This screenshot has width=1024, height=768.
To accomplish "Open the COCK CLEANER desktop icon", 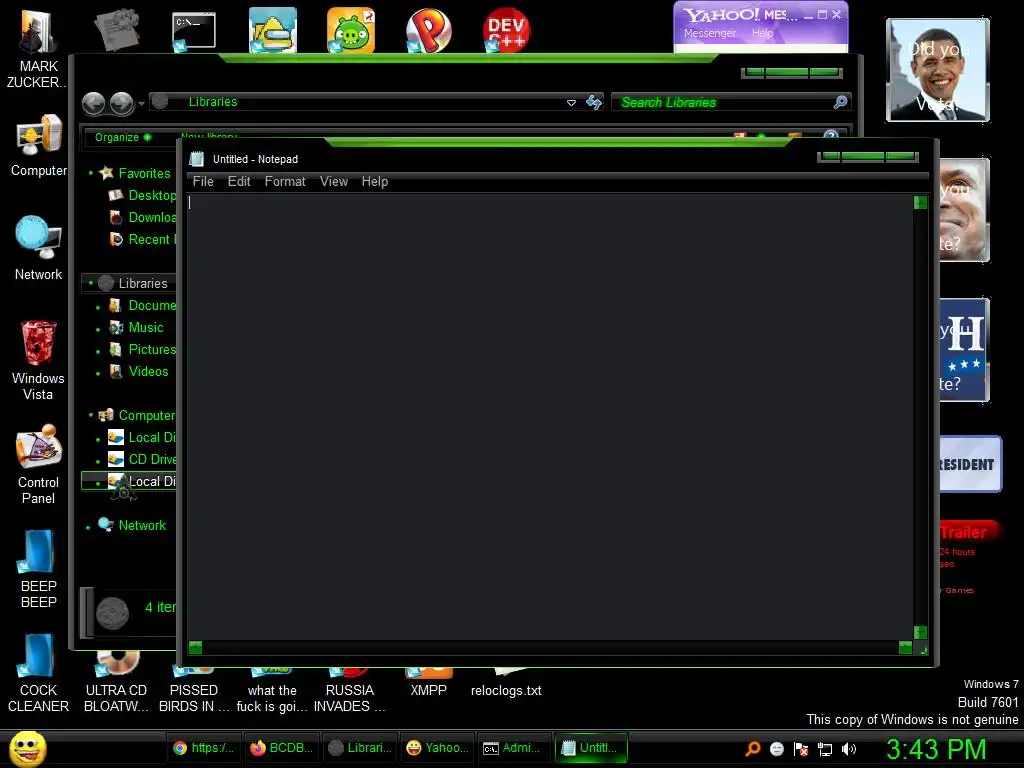I will [x=39, y=673].
